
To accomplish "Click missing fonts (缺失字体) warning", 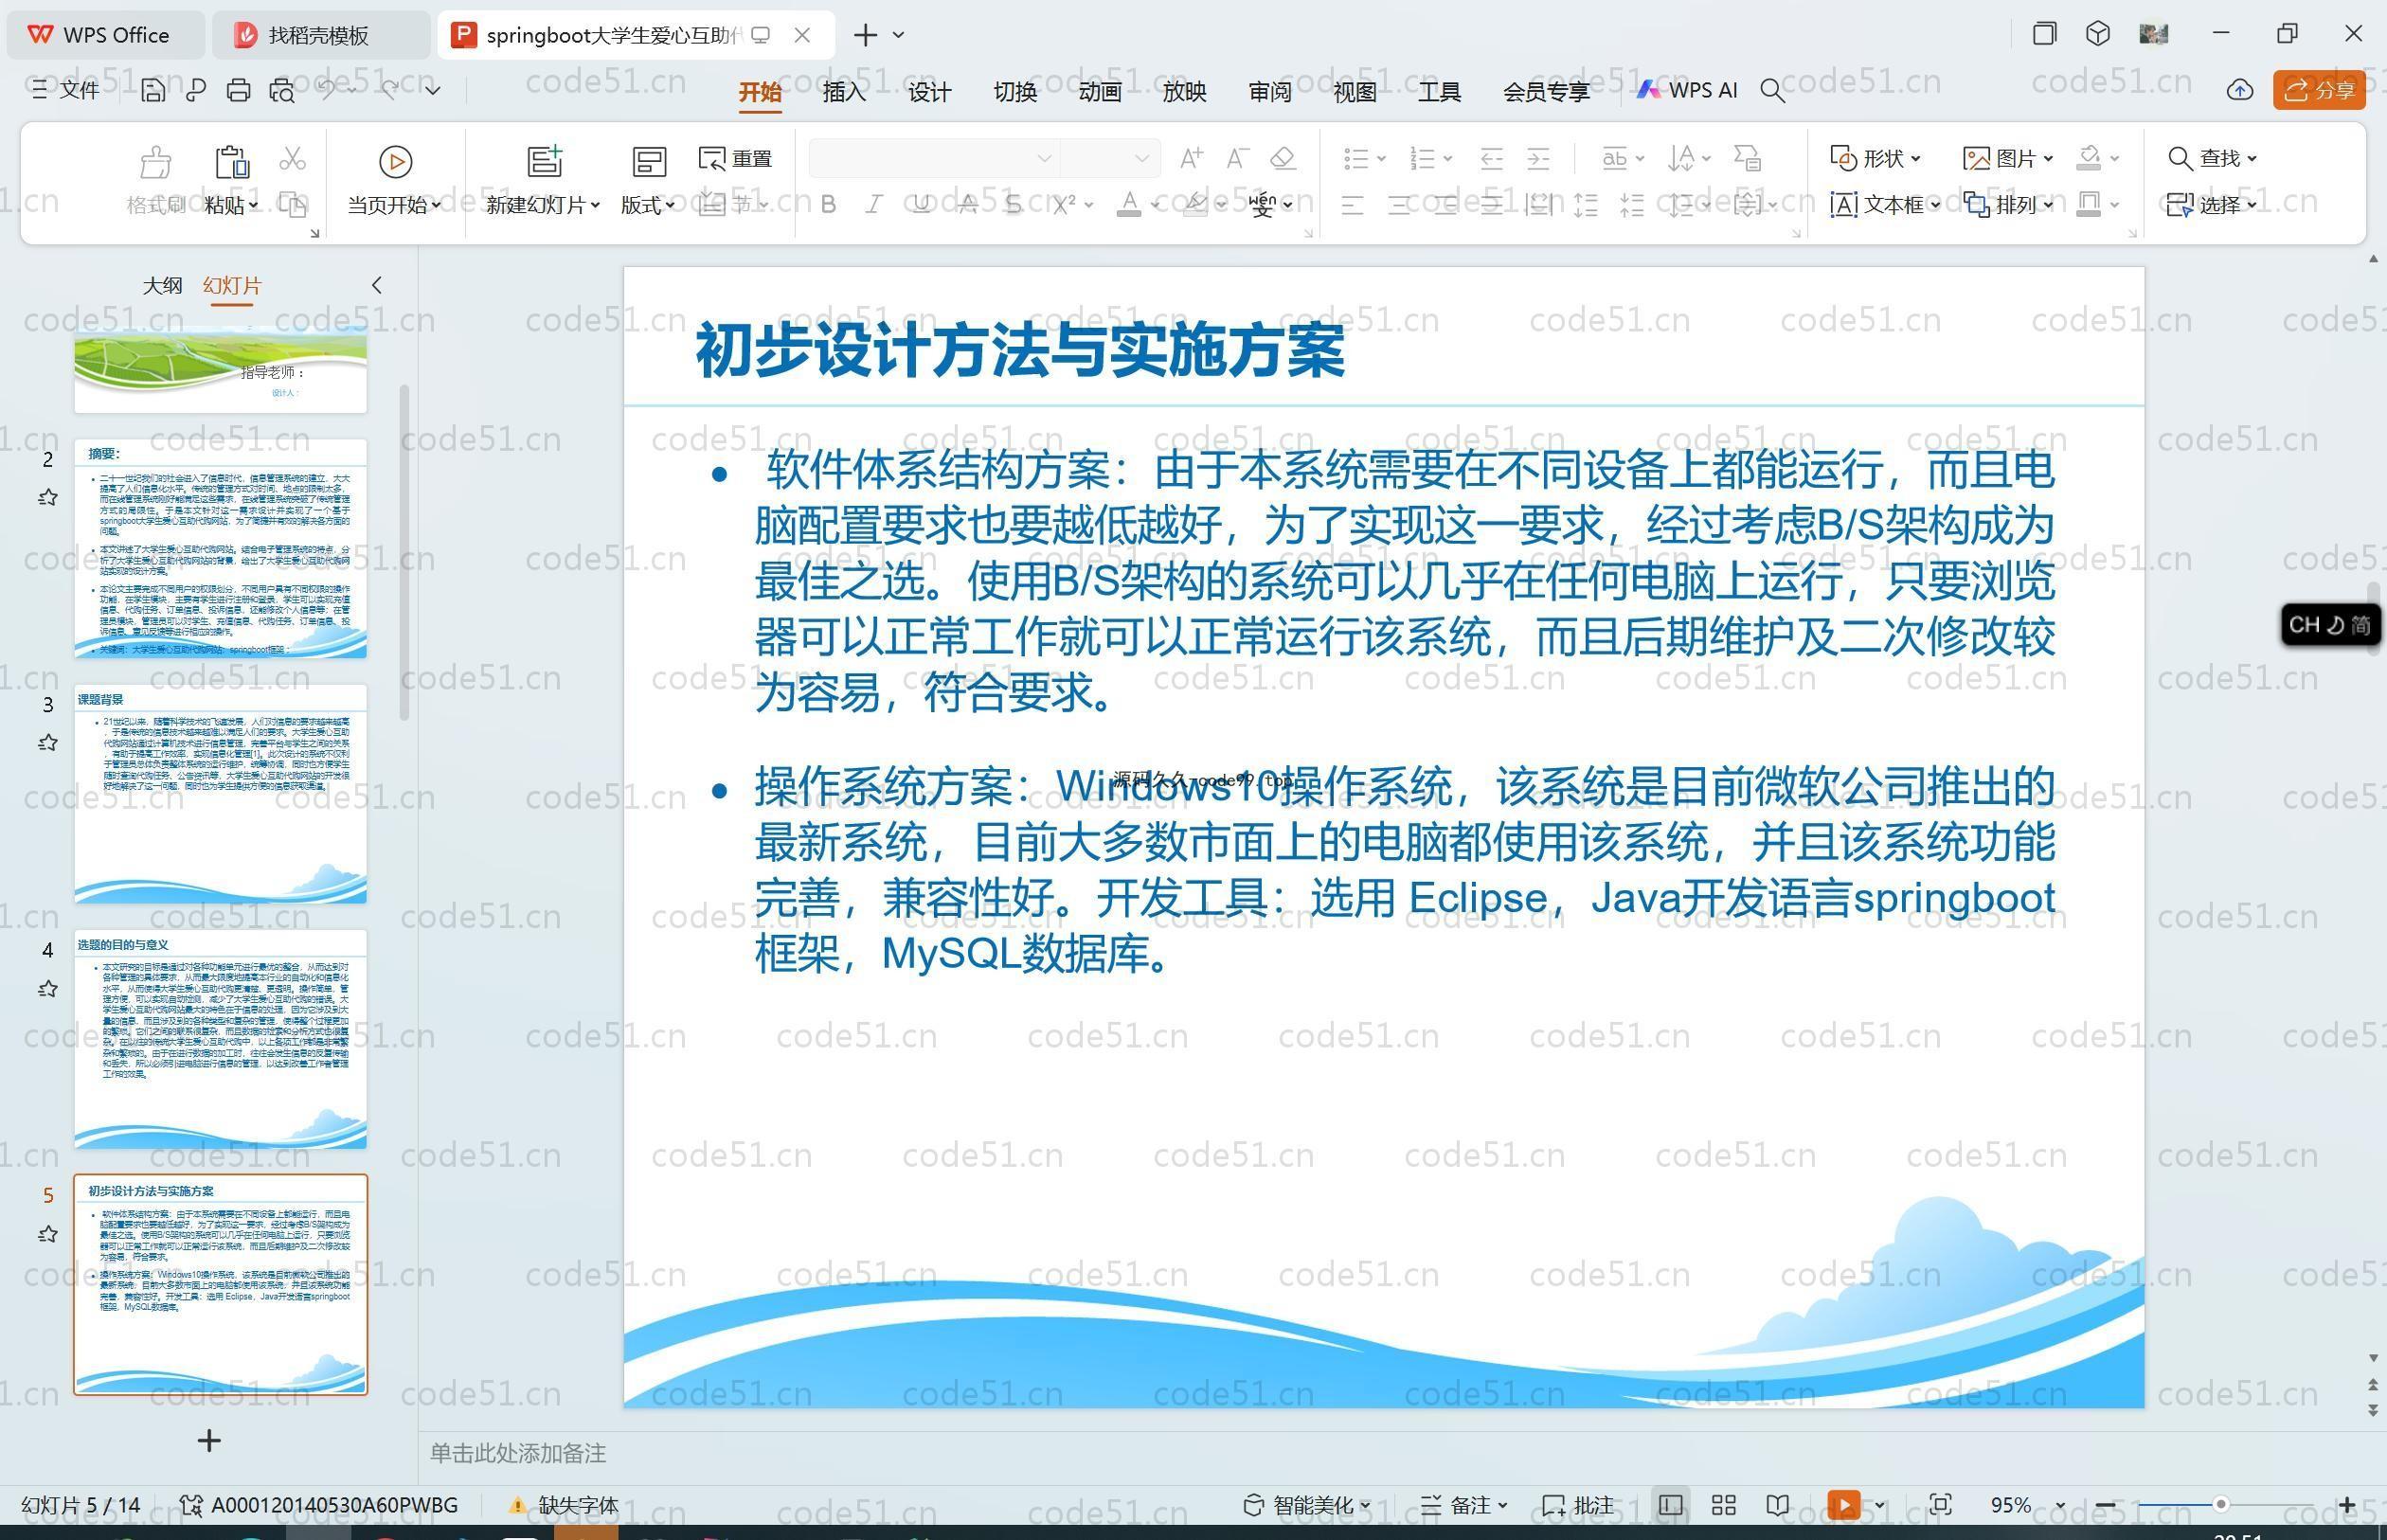I will [x=565, y=1505].
